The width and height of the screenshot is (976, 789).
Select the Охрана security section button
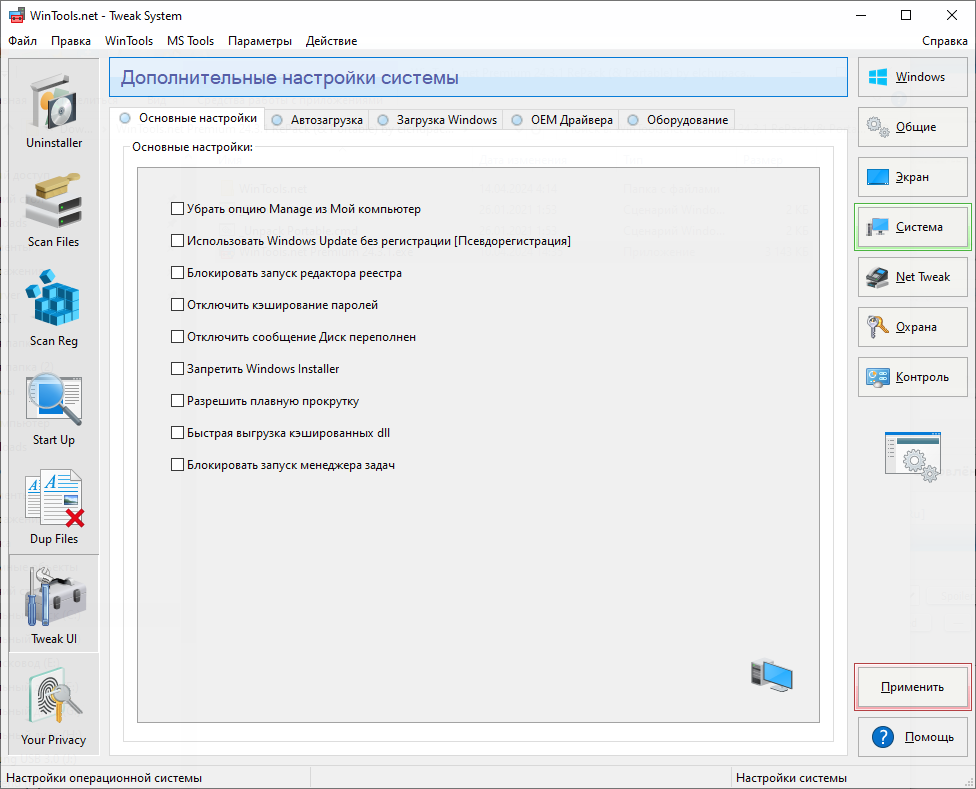pos(913,327)
